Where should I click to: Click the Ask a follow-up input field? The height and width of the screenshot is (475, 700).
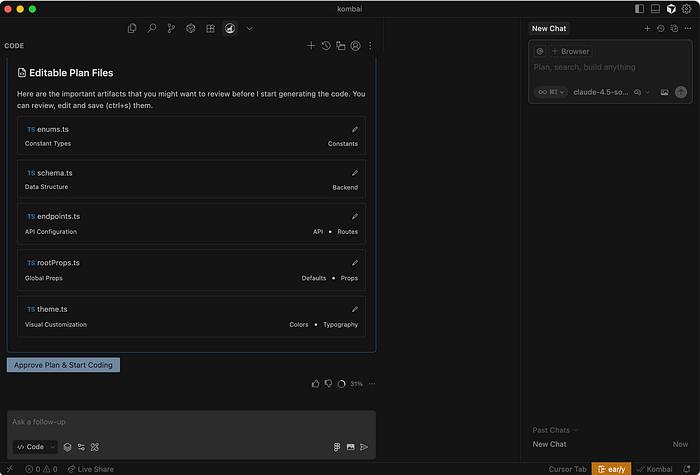pyautogui.click(x=190, y=422)
